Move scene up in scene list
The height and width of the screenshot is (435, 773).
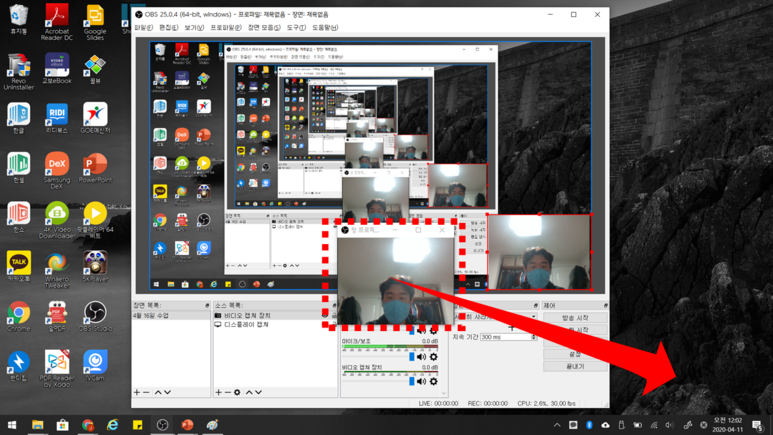coord(158,392)
